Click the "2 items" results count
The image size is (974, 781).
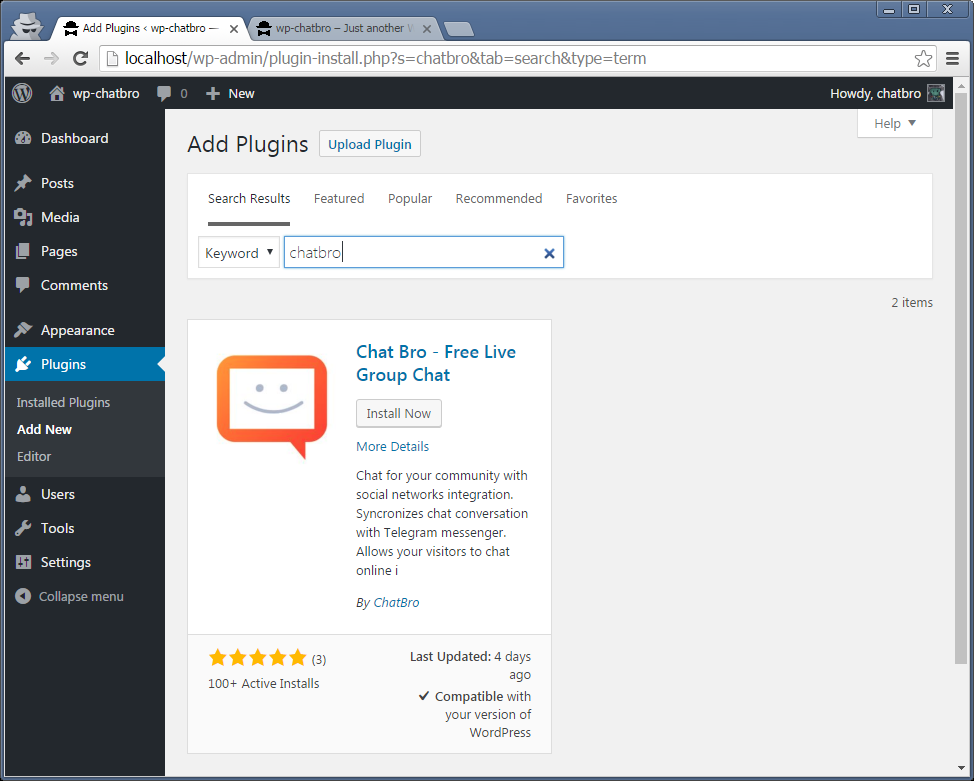(x=912, y=303)
